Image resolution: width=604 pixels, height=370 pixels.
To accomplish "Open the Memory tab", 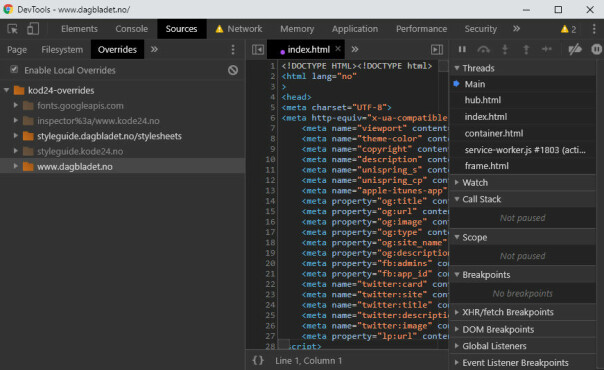I will 297,29.
